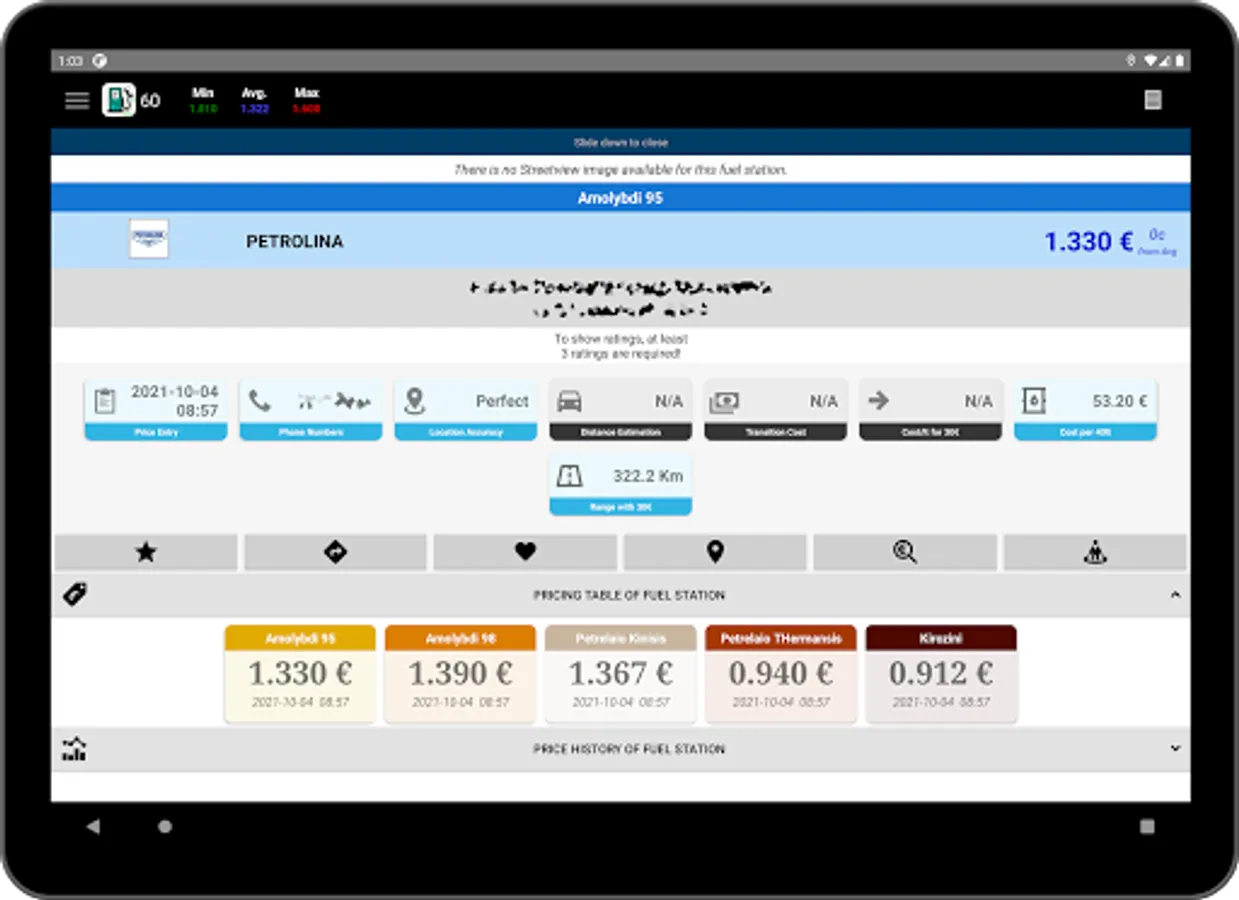This screenshot has width=1239, height=900.
Task: Tap the no Streetview image notice
Action: point(621,170)
